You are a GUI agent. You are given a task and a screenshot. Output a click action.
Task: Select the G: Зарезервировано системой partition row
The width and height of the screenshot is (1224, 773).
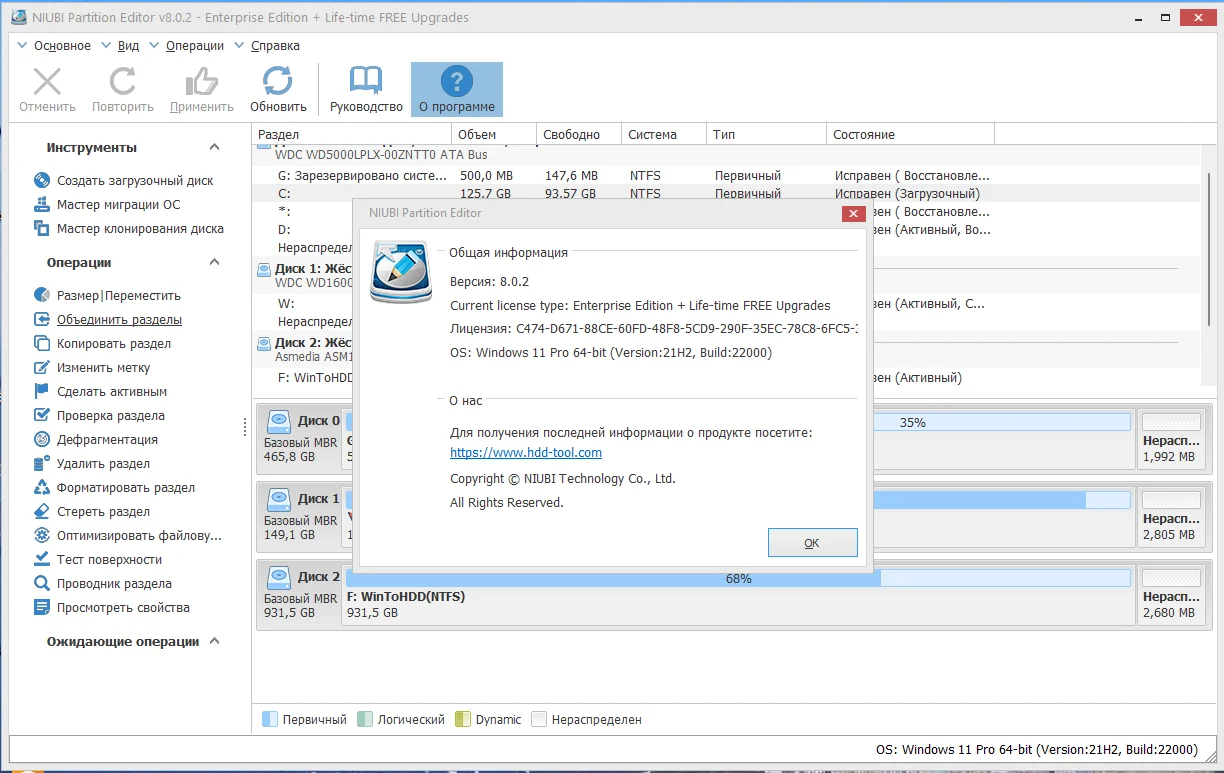tap(726, 176)
